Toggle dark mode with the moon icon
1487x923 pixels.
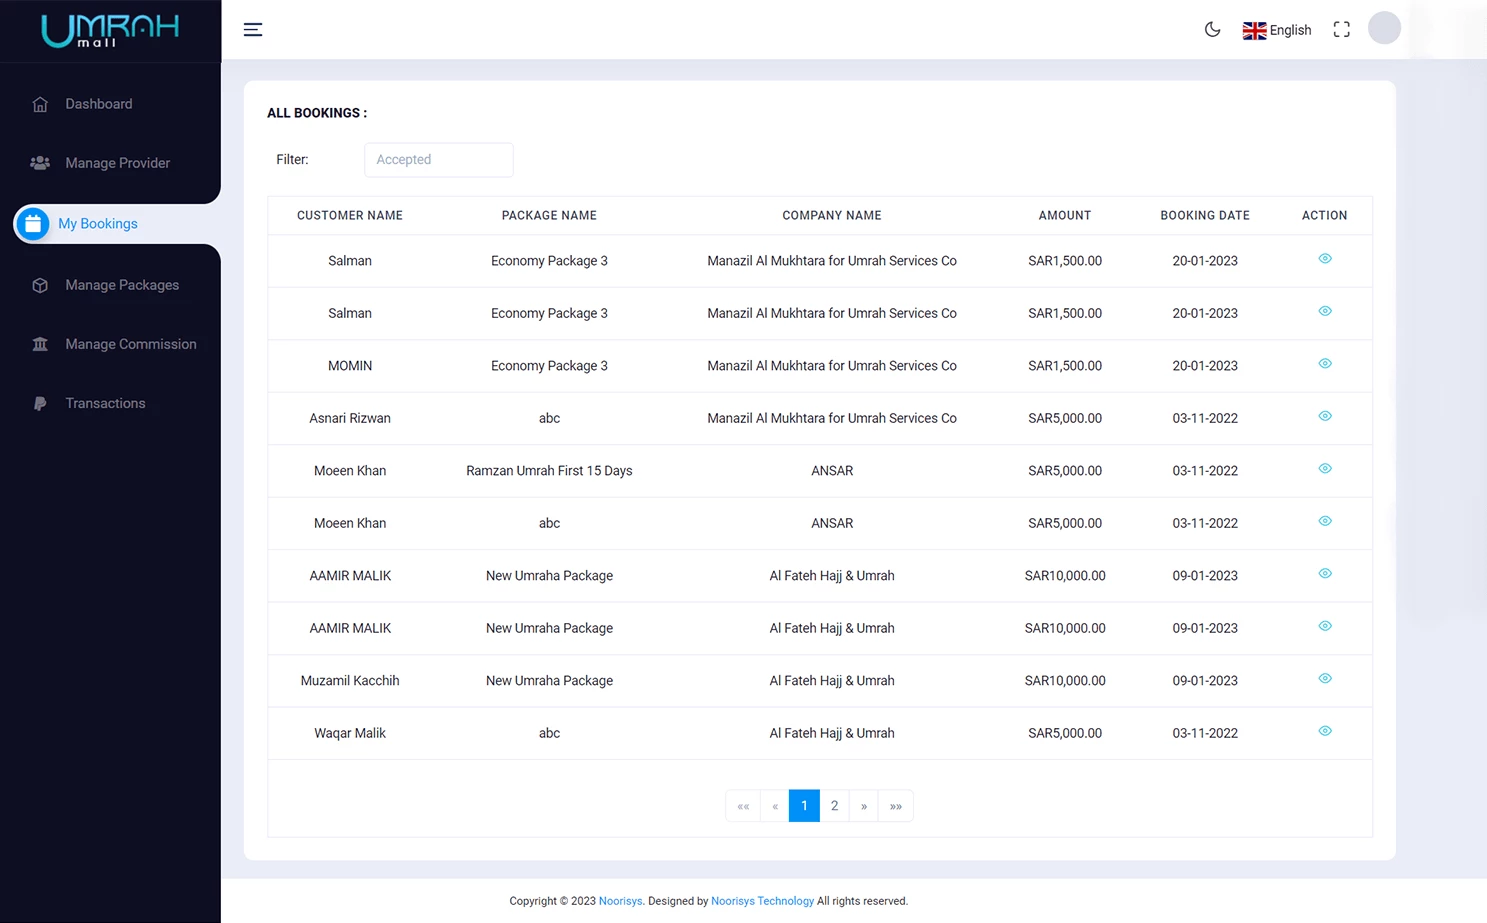[x=1212, y=30]
